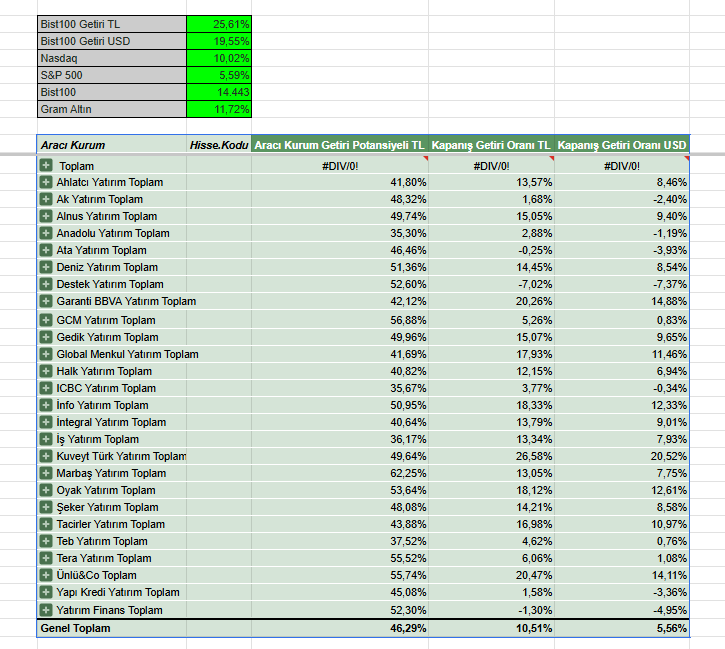Select #DIV/0! in Kapanış Getiri USD column
The image size is (725, 649).
[x=622, y=165]
